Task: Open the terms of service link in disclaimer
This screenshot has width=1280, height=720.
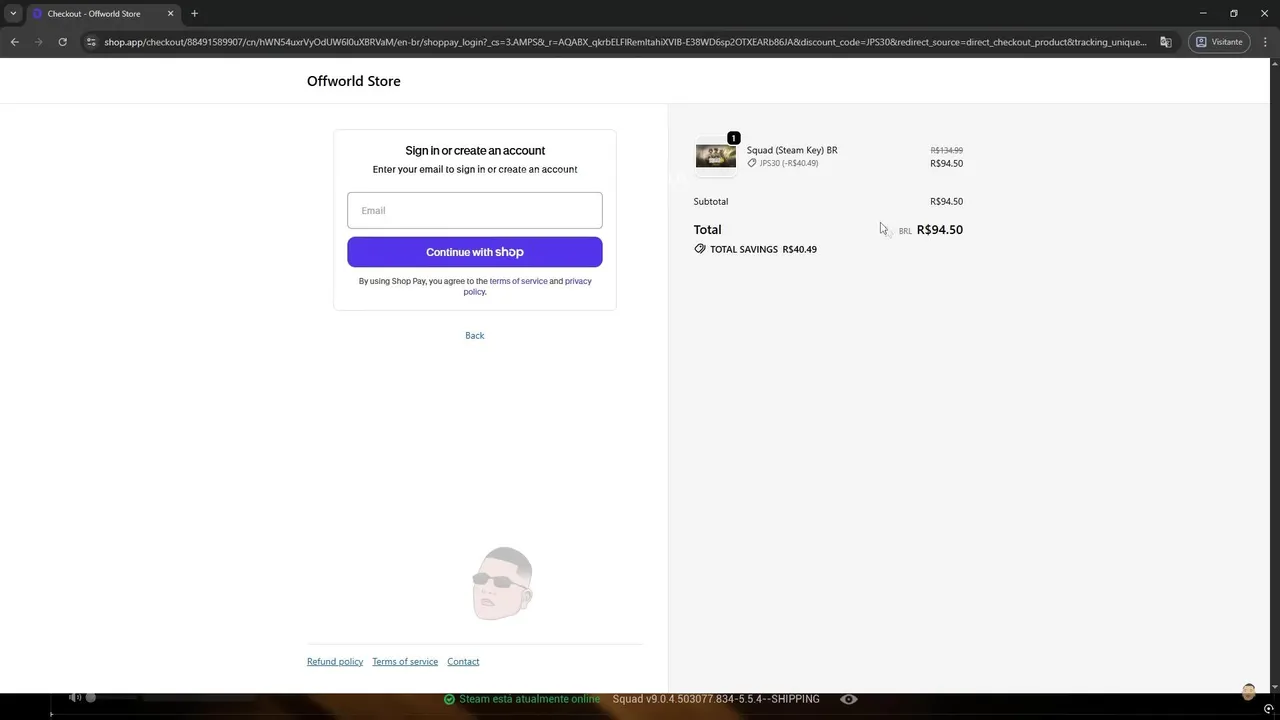Action: click(x=518, y=281)
